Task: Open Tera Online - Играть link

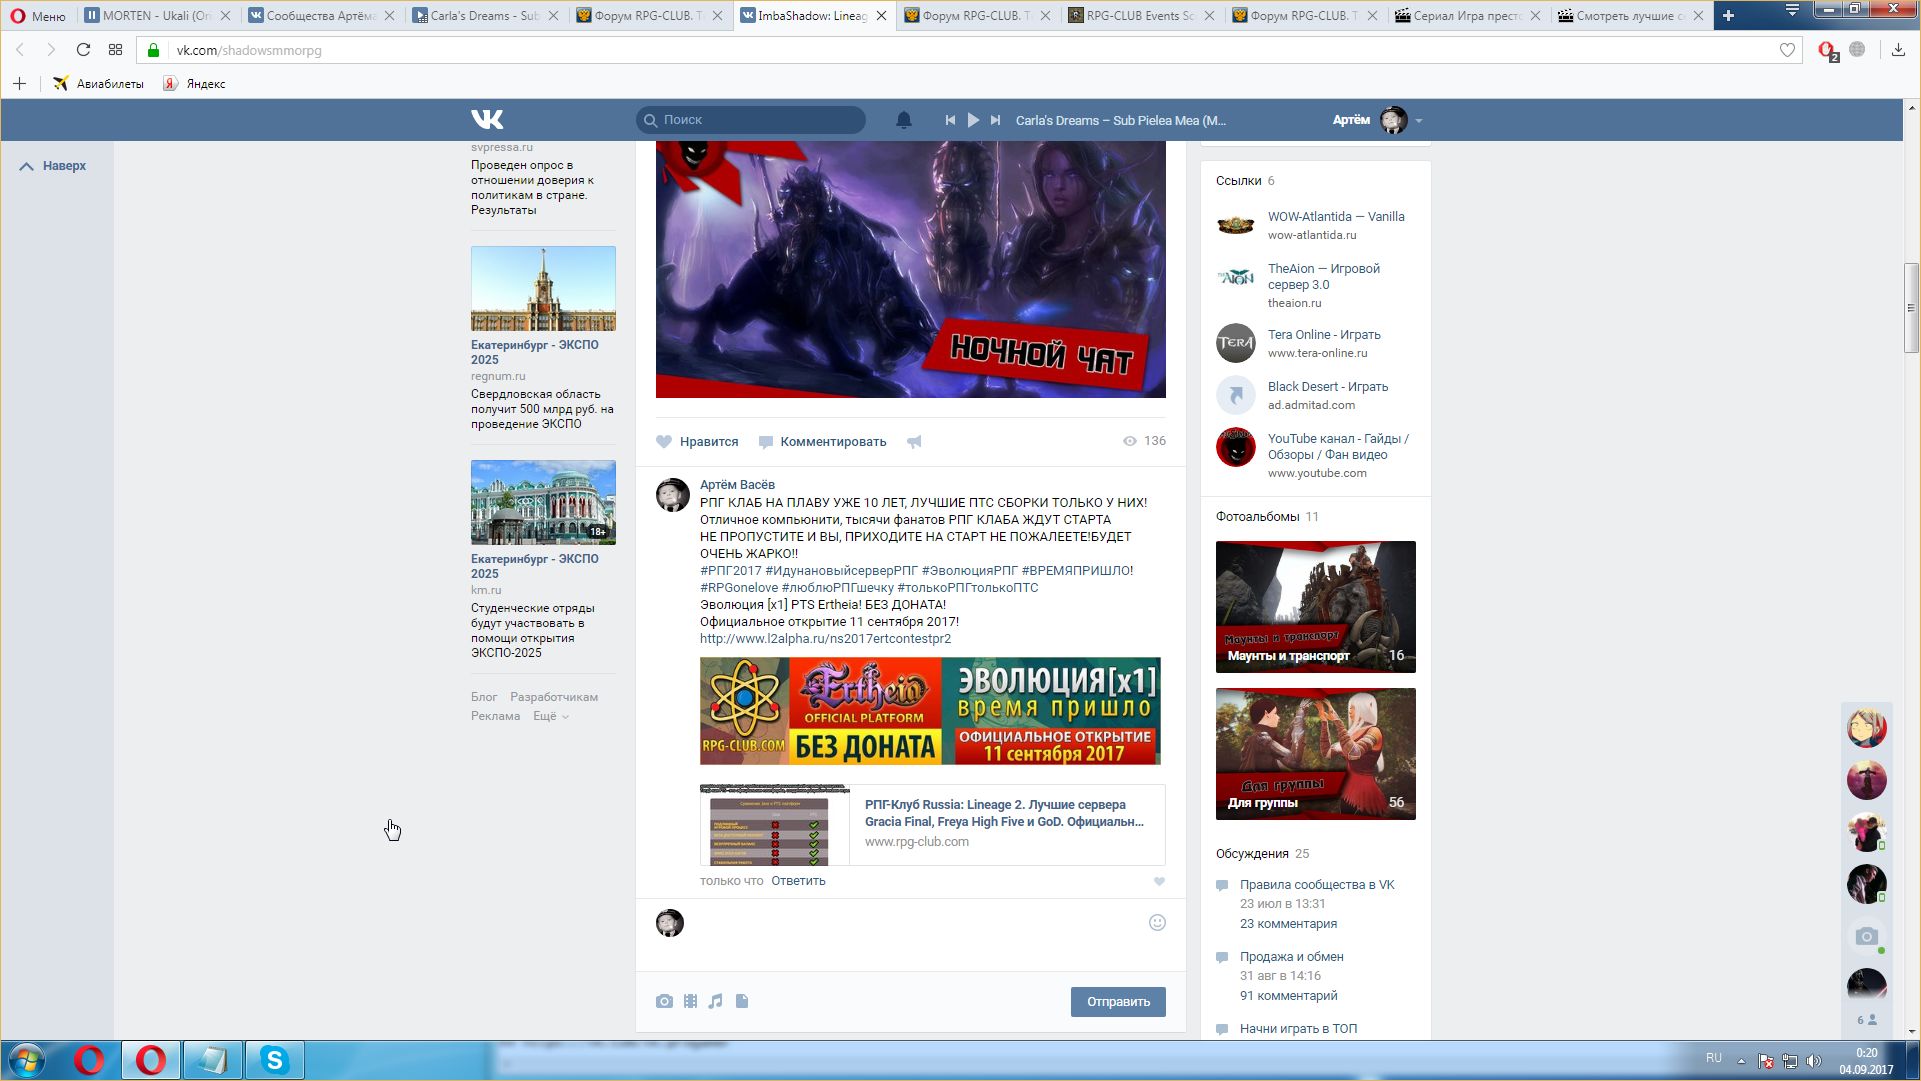Action: 1324,335
